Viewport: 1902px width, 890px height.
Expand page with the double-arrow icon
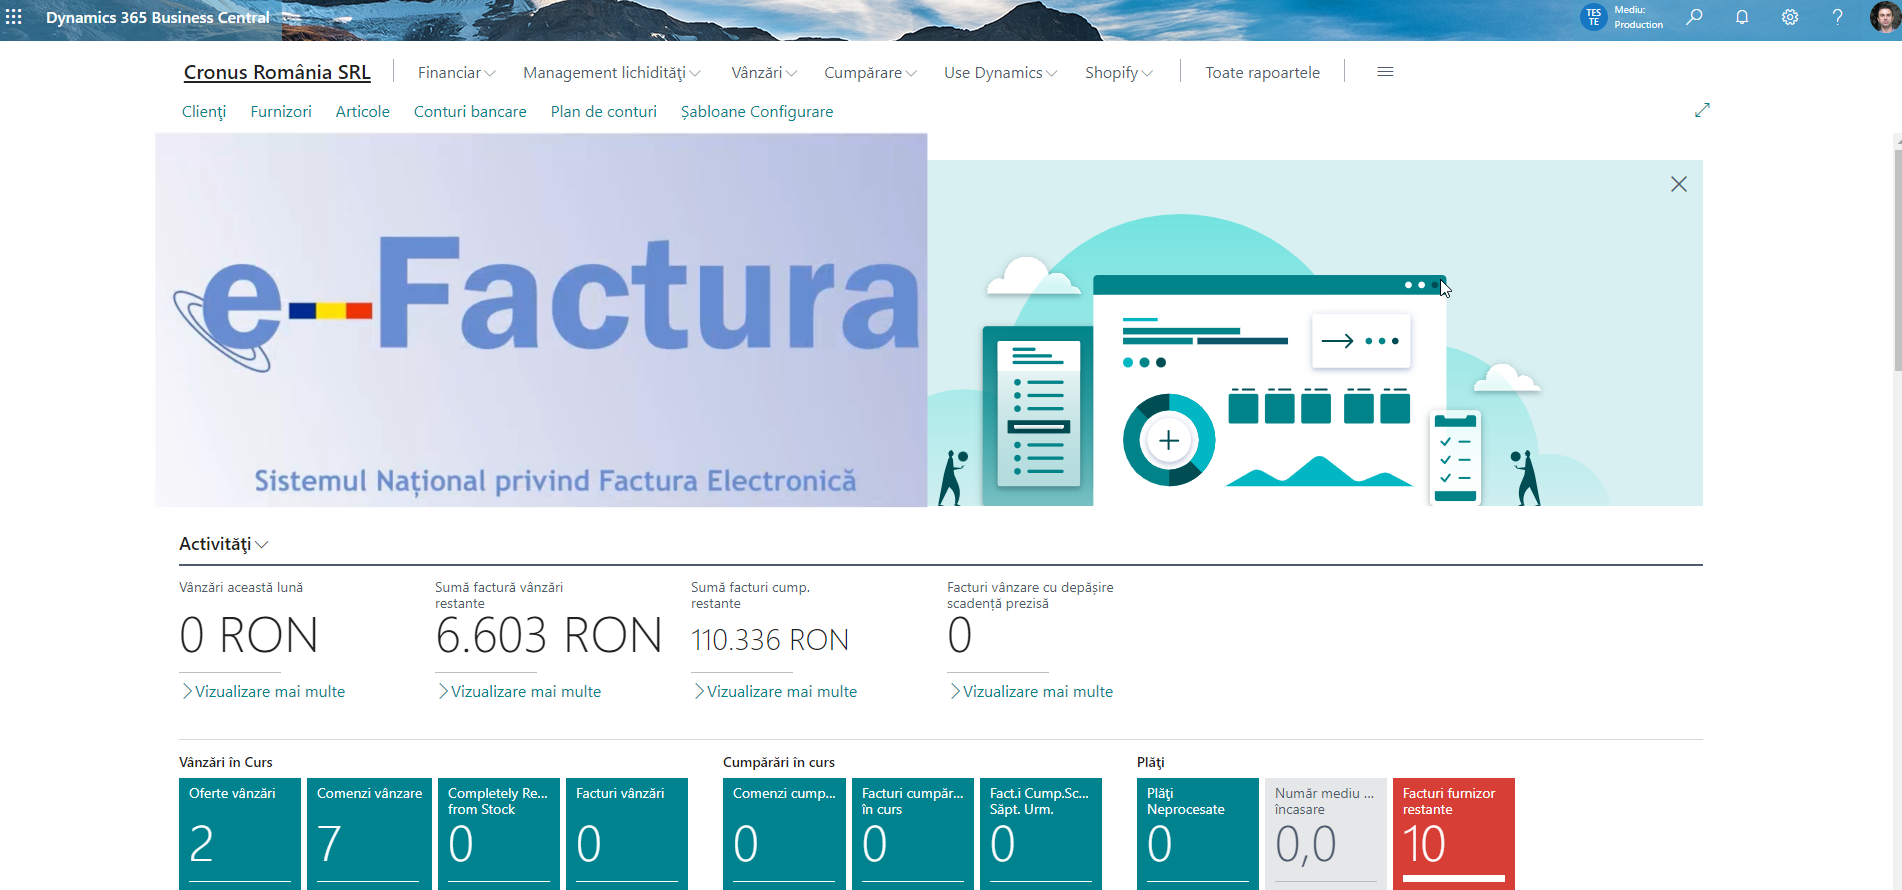point(1702,110)
